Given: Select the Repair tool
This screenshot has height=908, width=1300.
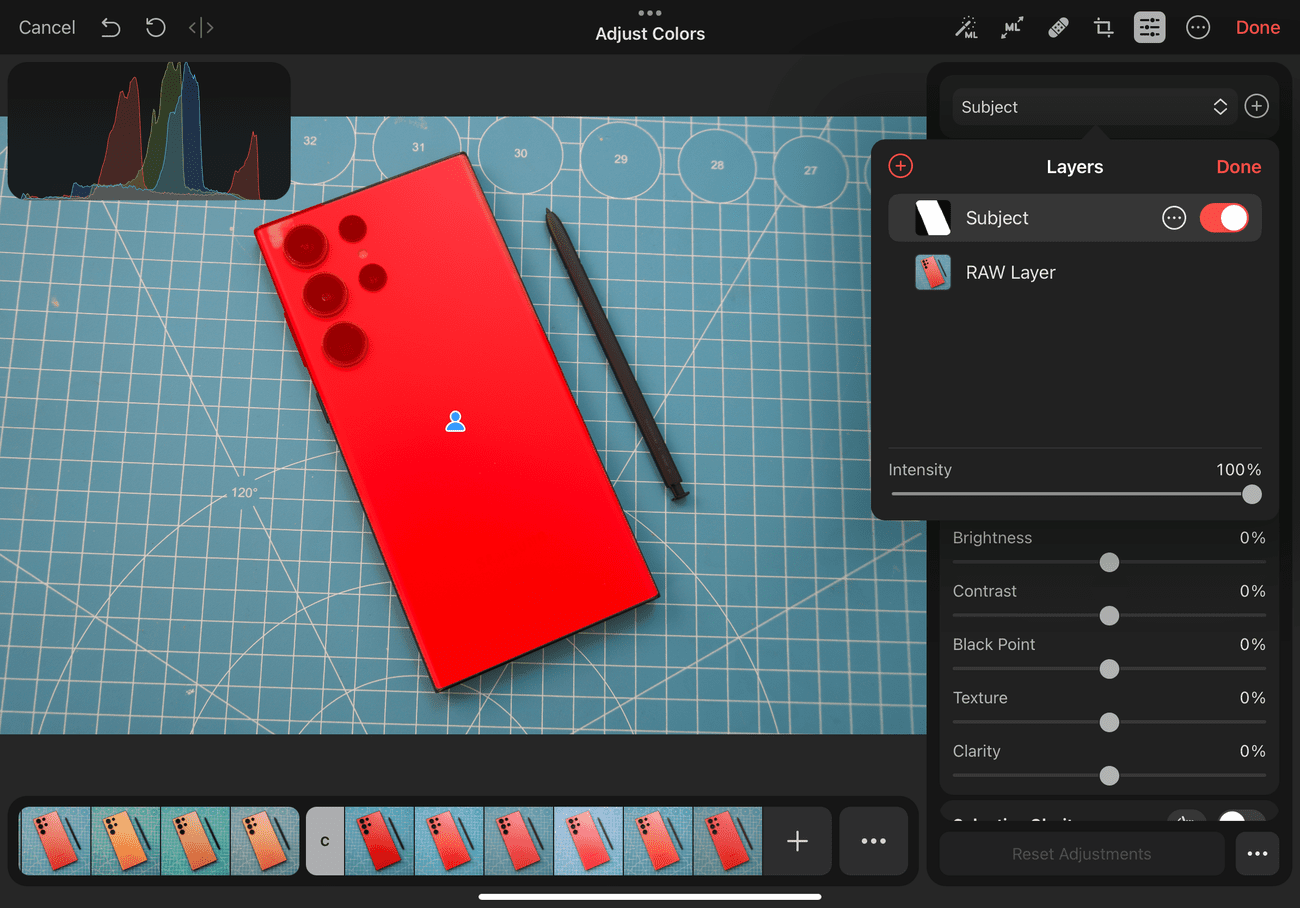Looking at the screenshot, I should click(x=1057, y=27).
